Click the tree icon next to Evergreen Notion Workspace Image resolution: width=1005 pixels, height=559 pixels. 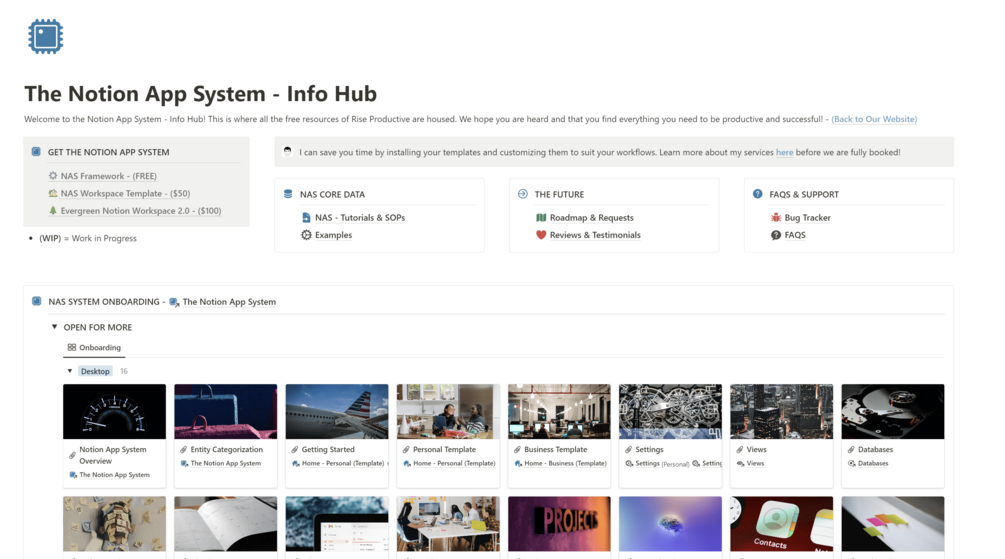pyautogui.click(x=53, y=210)
